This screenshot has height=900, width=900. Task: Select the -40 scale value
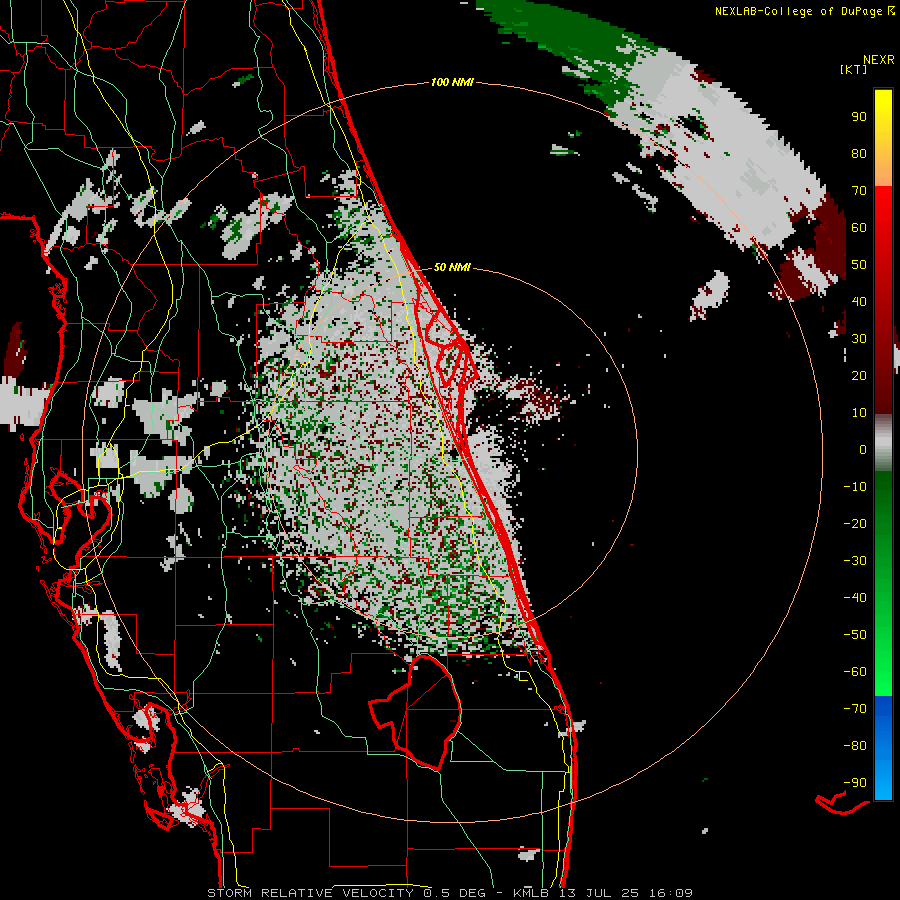(x=855, y=598)
